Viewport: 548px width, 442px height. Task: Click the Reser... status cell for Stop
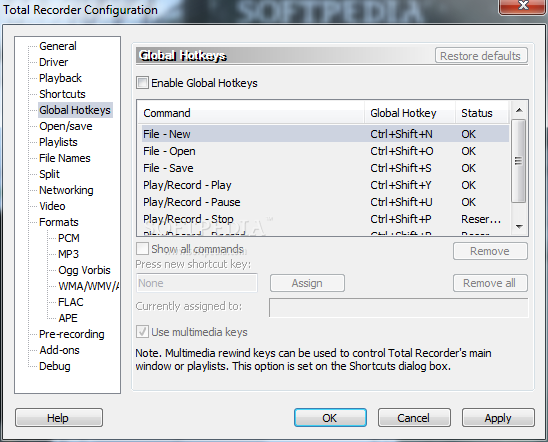(x=481, y=219)
